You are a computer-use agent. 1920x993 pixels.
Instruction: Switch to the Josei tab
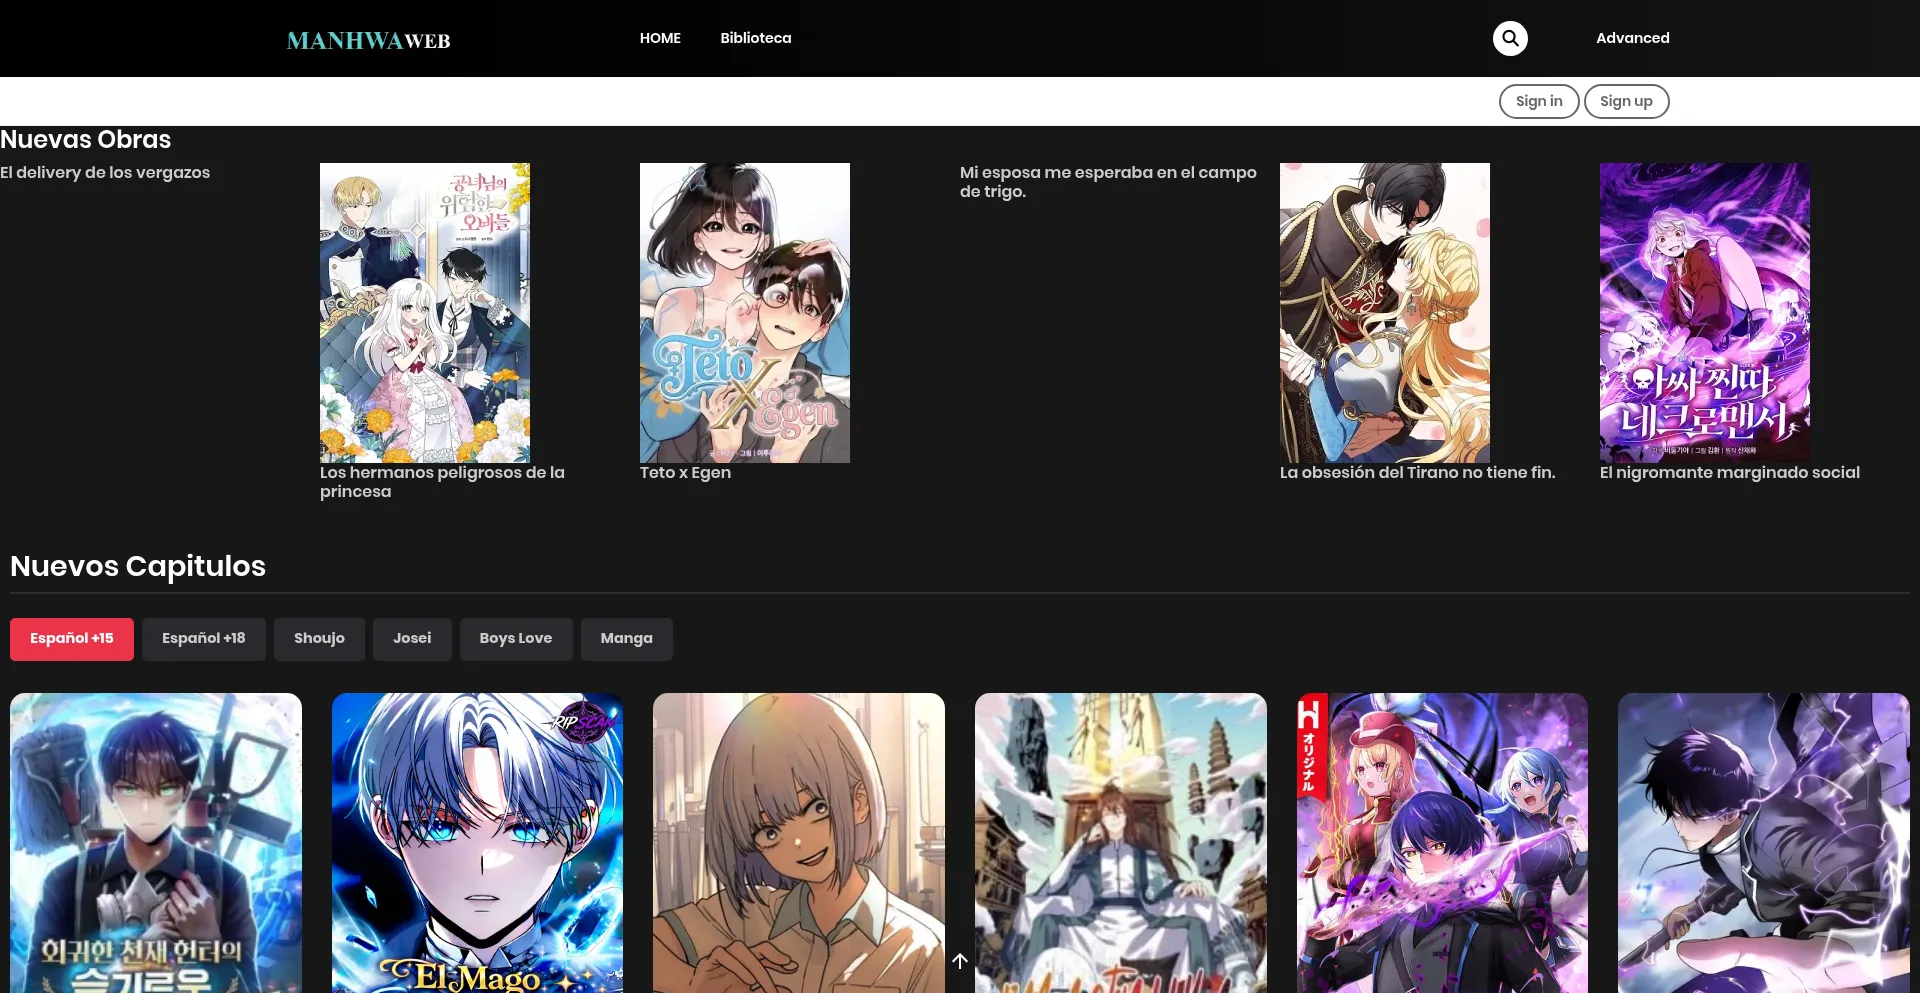(412, 639)
